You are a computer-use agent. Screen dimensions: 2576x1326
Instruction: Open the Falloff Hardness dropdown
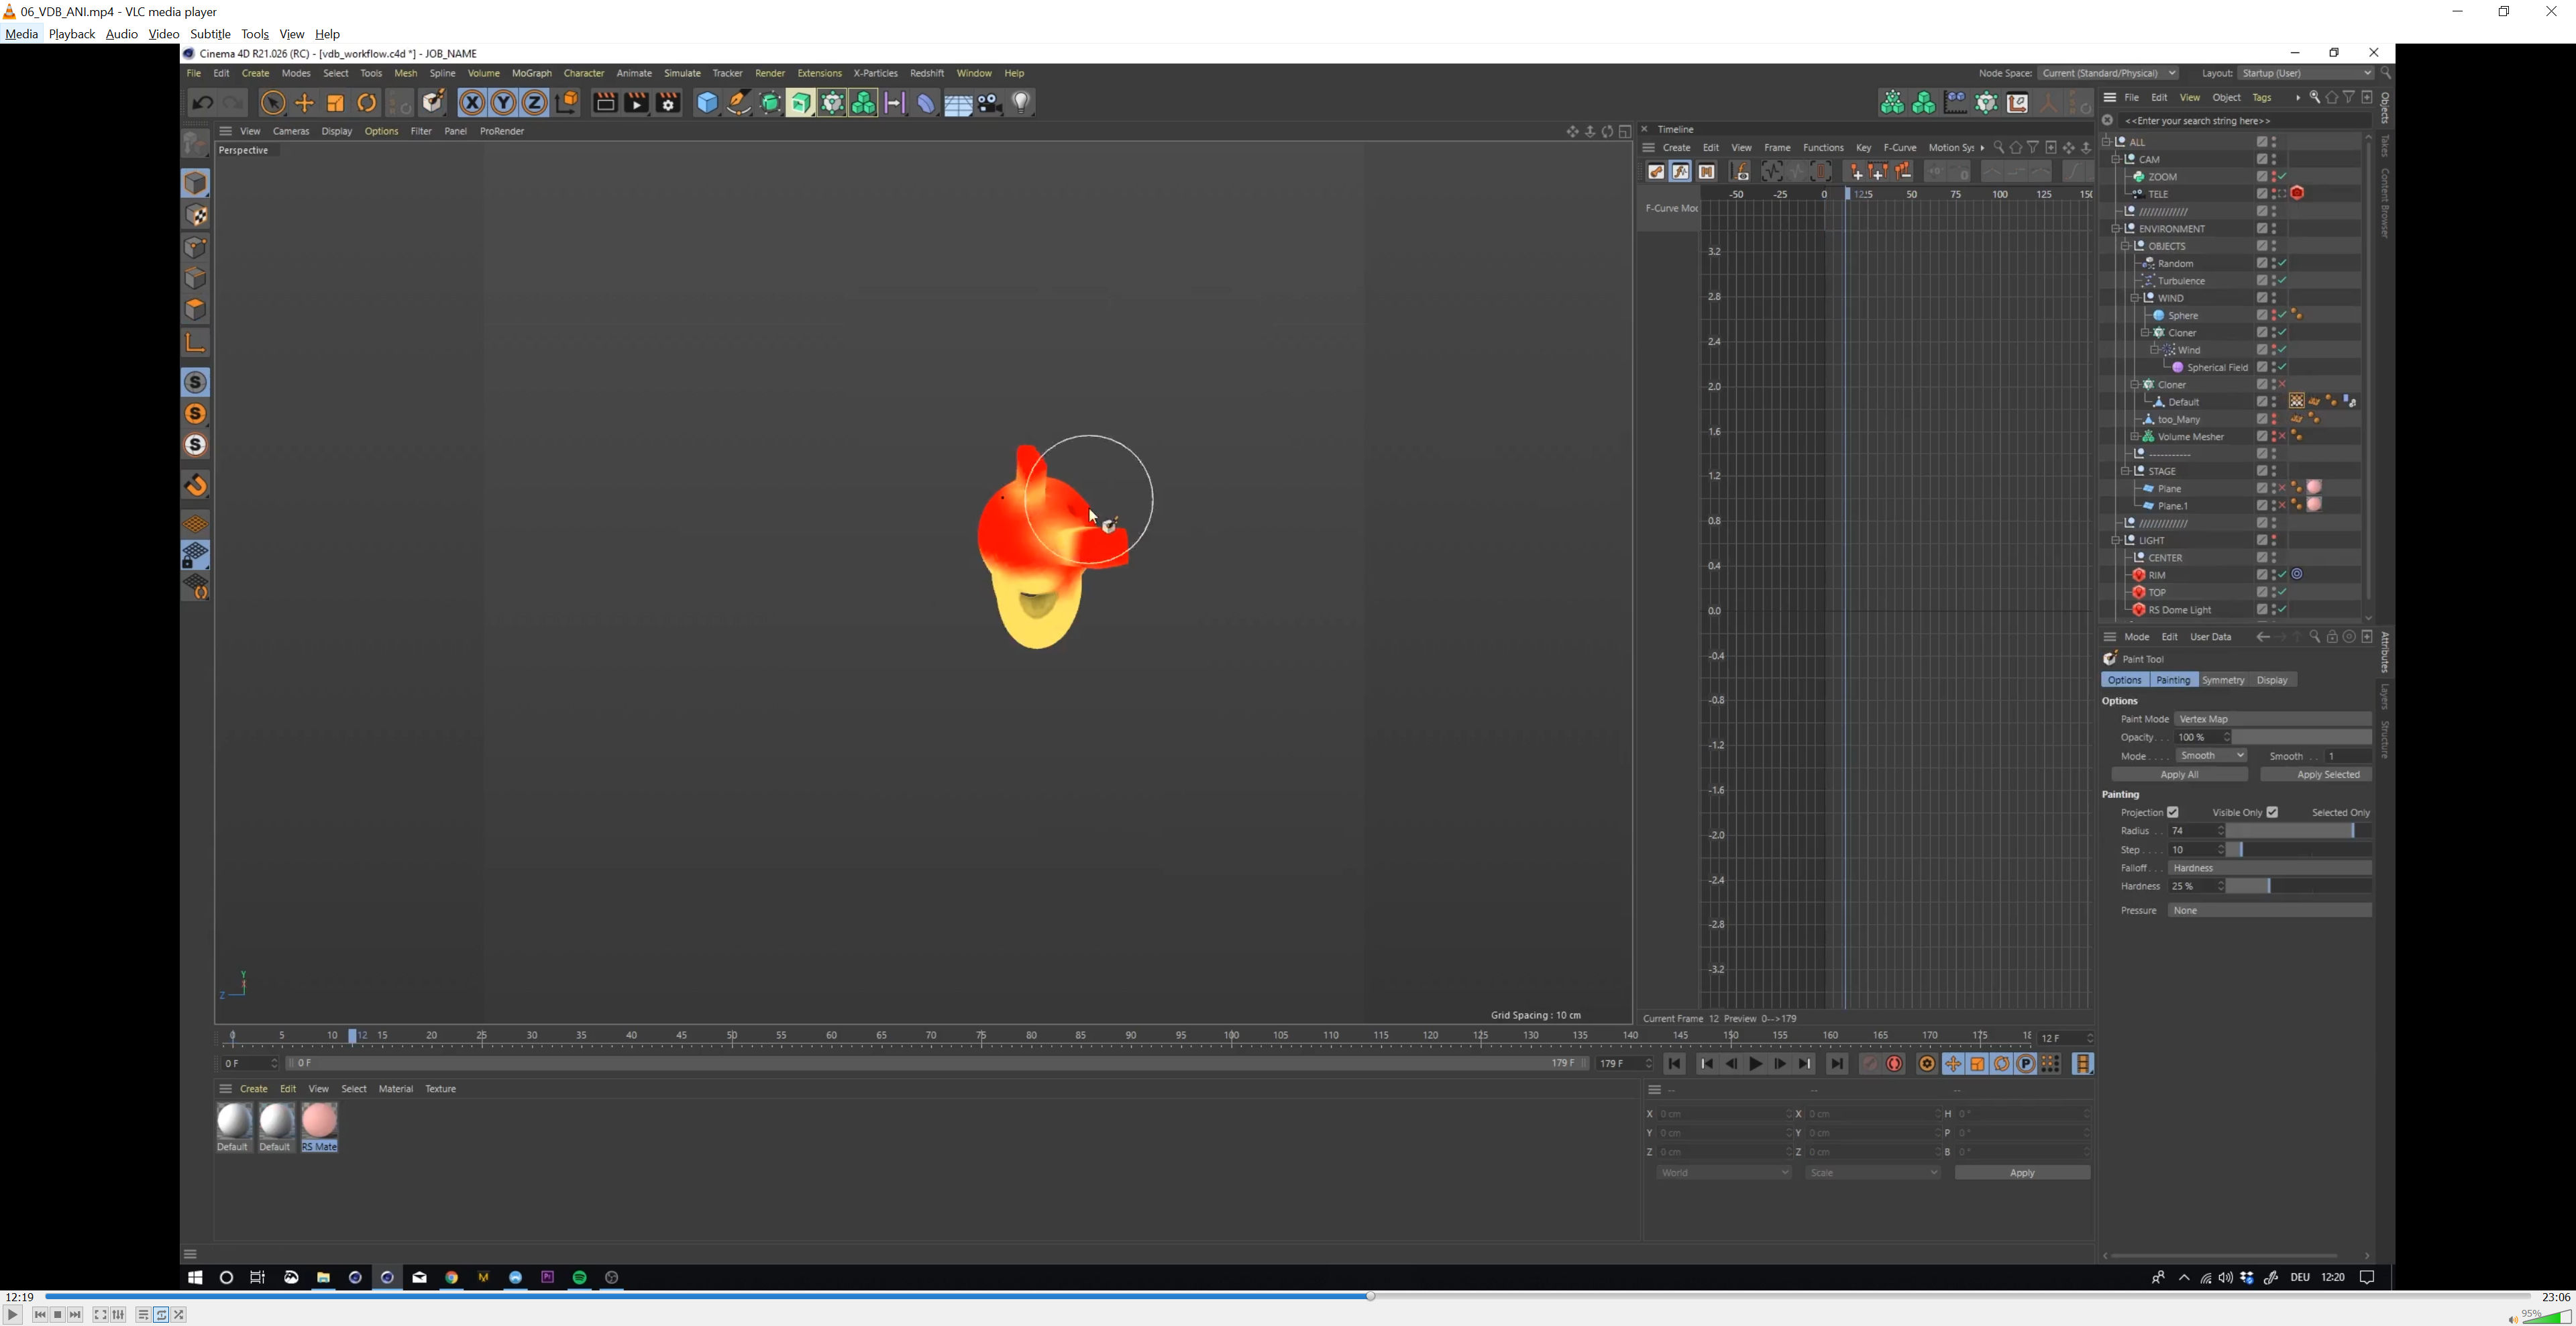pyautogui.click(x=2269, y=868)
